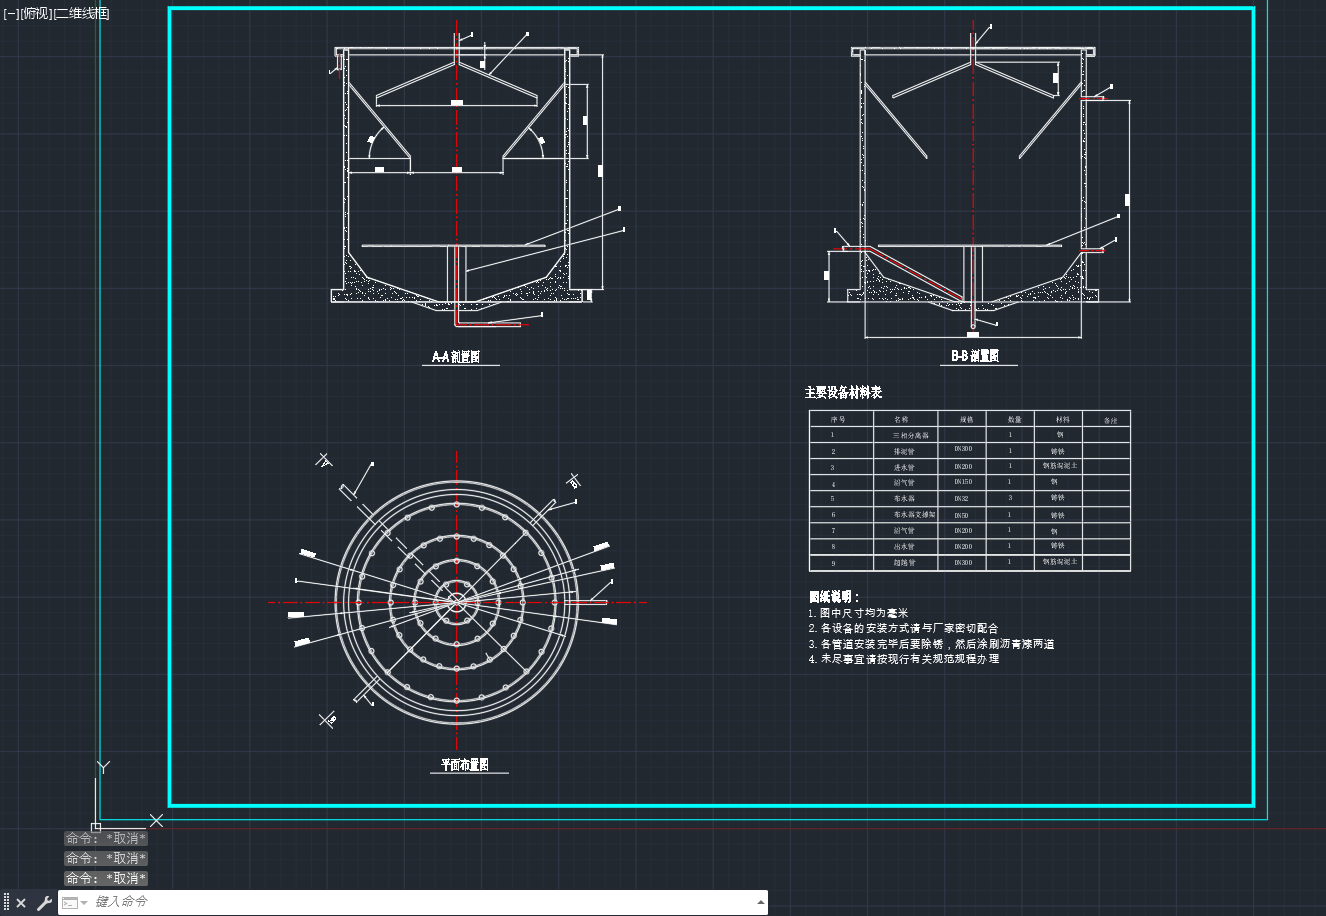The image size is (1326, 916).
Task: Select the 三相分离器 name cell
Action: [x=910, y=436]
